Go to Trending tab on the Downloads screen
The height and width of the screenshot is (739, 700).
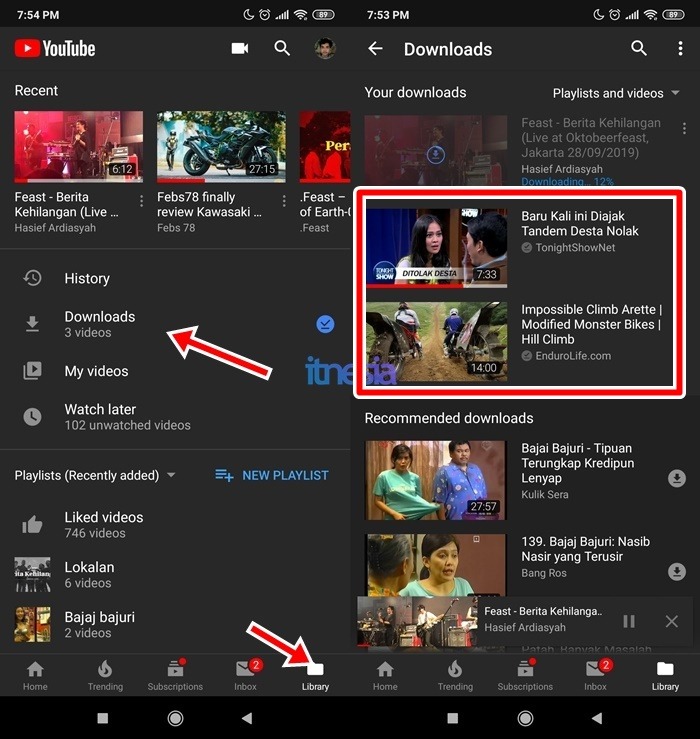[455, 675]
